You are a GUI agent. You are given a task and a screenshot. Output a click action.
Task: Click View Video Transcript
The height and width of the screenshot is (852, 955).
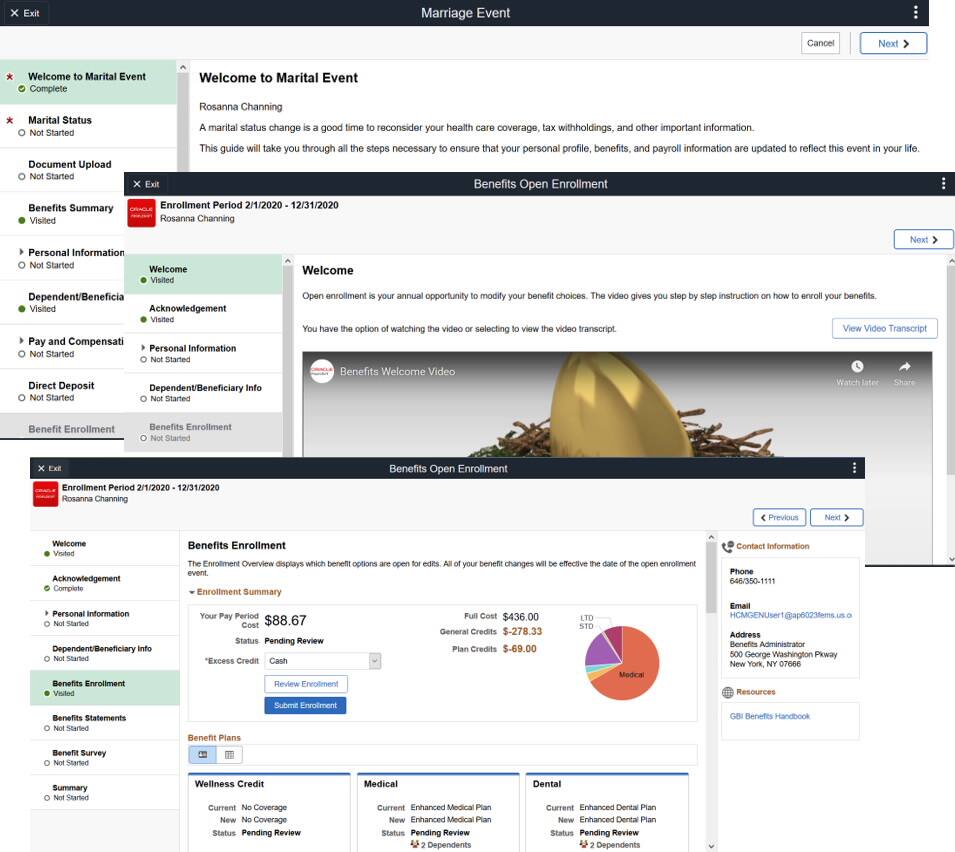pos(885,328)
